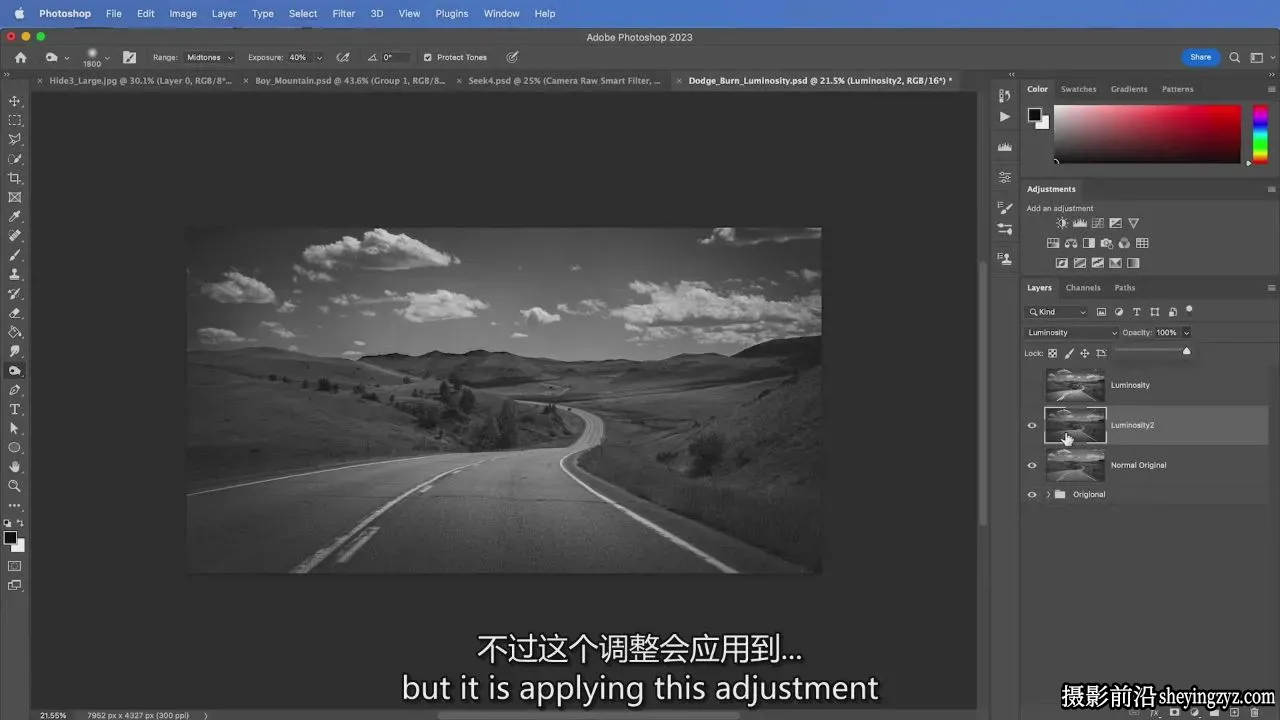1280x720 pixels.
Task: Select the Pen tool
Action: 15,390
